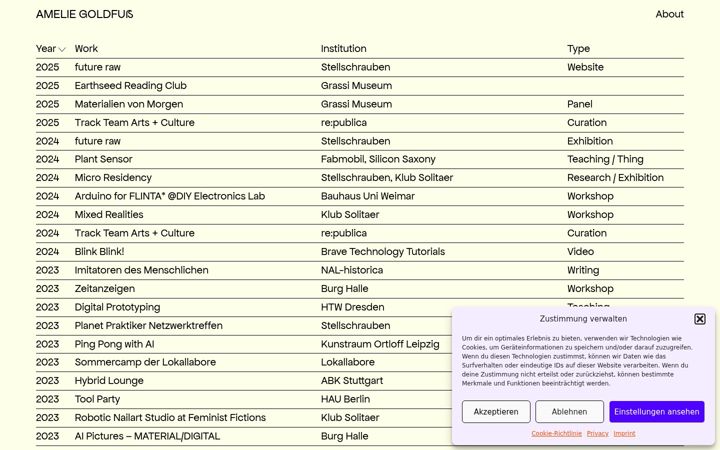The width and height of the screenshot is (720, 450).
Task: Click the Ablehnen button
Action: pos(569,411)
